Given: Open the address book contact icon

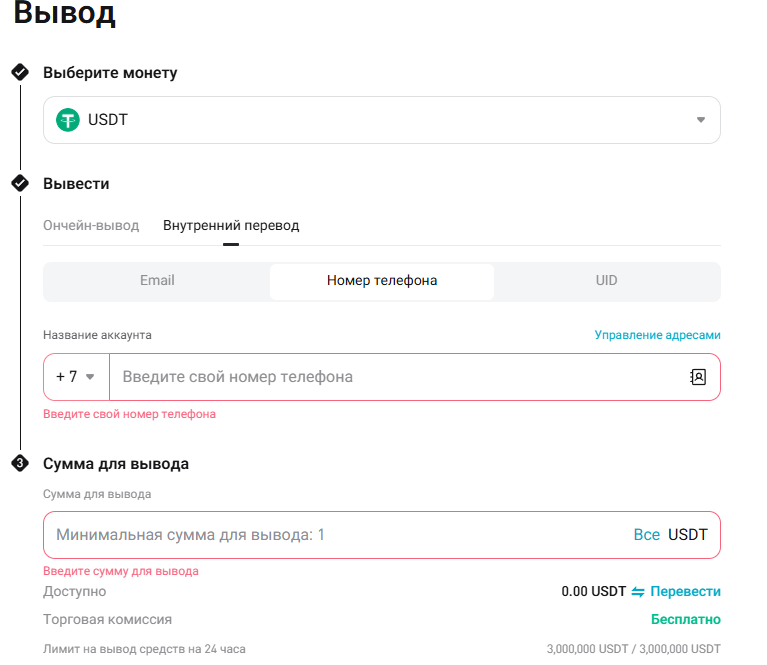Looking at the screenshot, I should click(698, 377).
